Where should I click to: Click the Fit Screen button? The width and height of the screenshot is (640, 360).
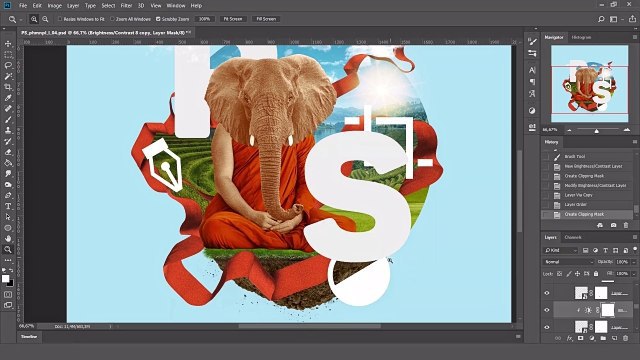coord(233,19)
